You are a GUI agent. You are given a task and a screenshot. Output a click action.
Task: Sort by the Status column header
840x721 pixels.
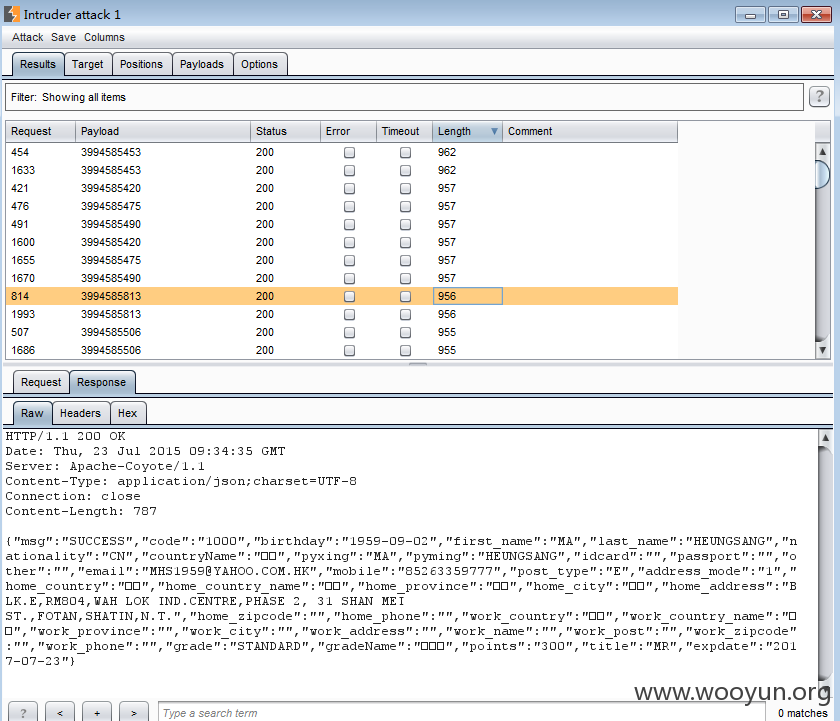coord(286,131)
